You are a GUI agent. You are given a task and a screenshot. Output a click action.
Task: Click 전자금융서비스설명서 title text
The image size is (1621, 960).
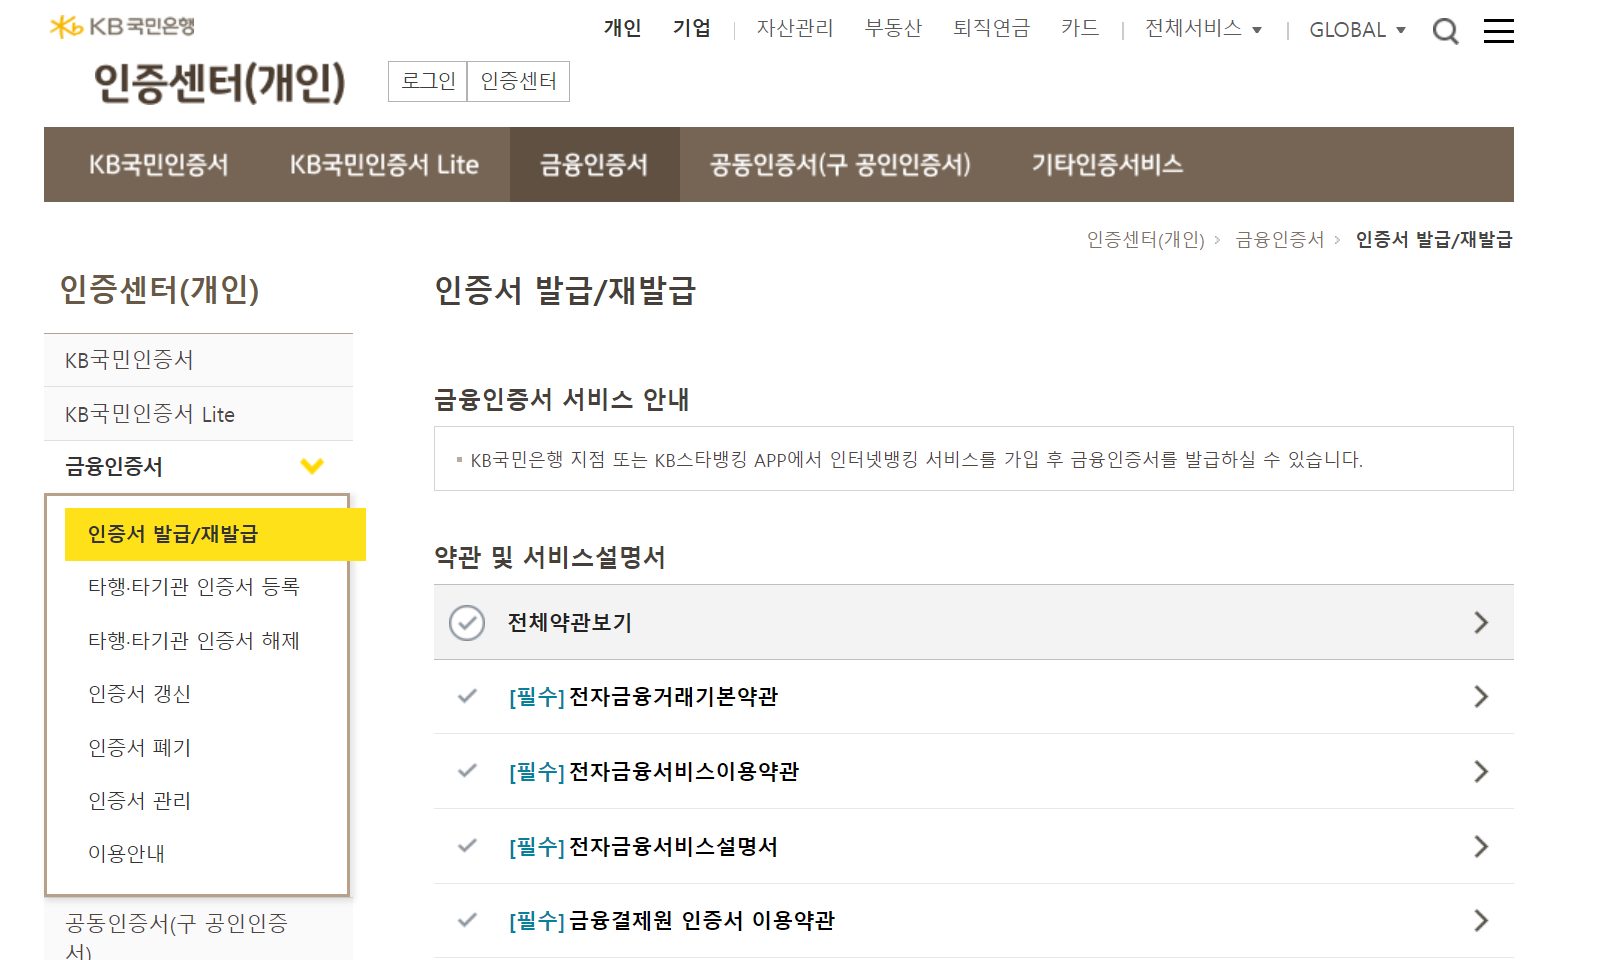(x=673, y=847)
